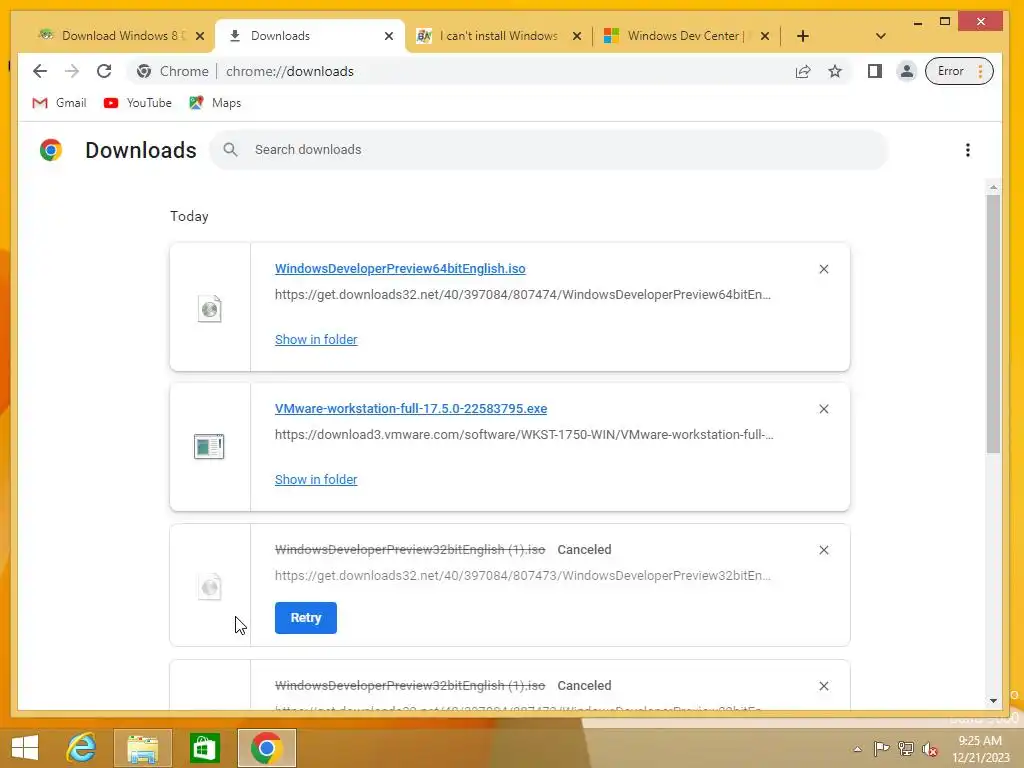Show WindowsDeveloperPreview64bit iso in folder
The image size is (1024, 768).
pyautogui.click(x=316, y=340)
